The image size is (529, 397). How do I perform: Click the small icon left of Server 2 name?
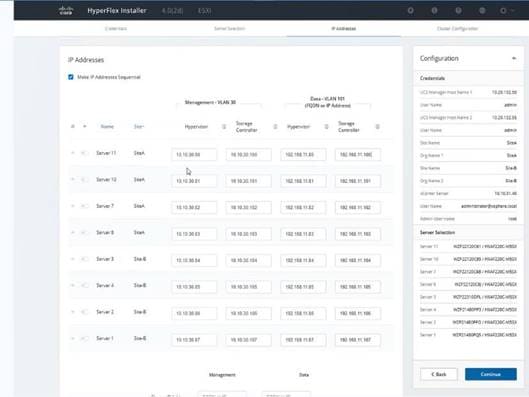(84, 312)
